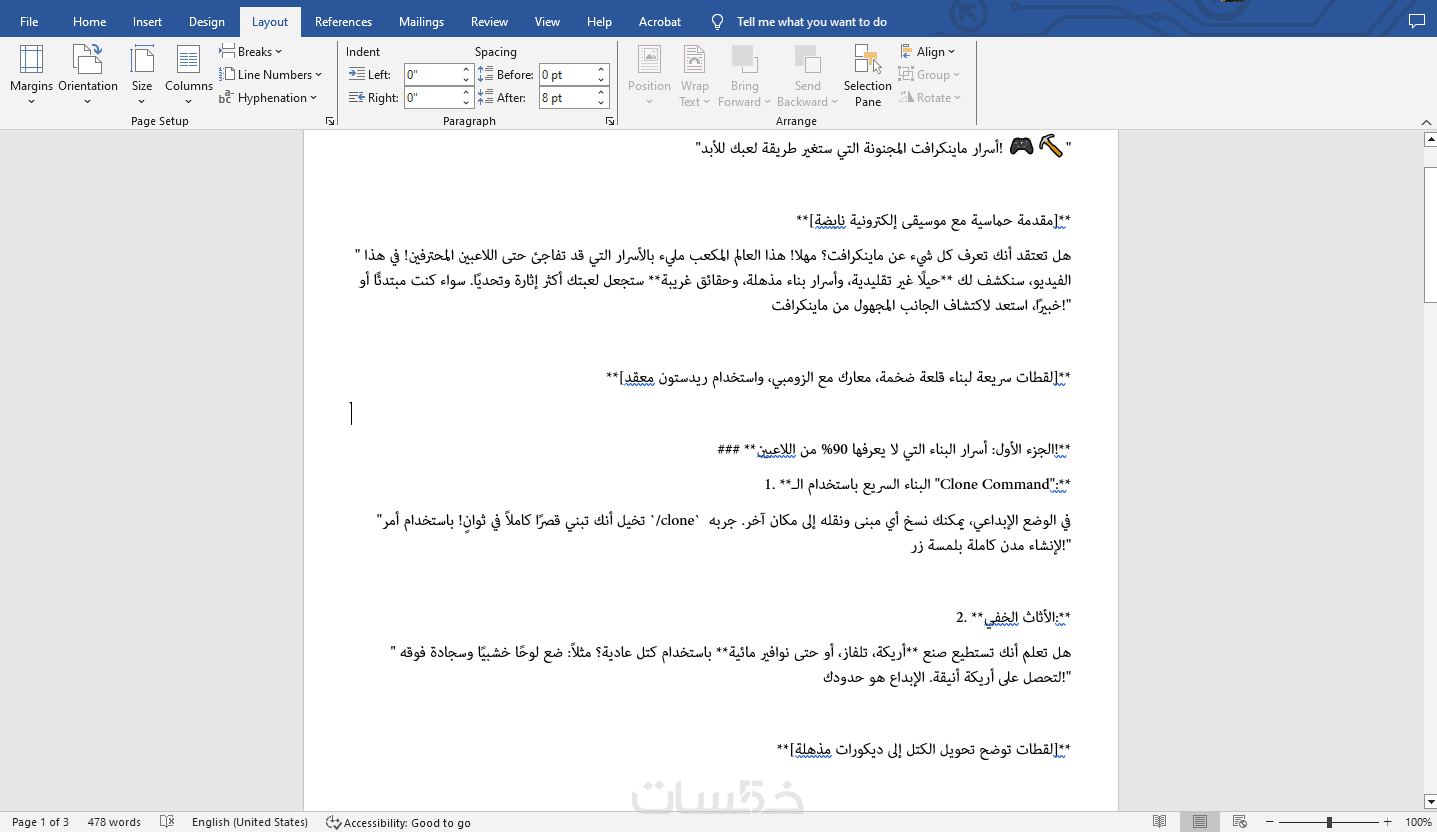Click the Page 1 of 3 indicator
Viewport: 1437px width, 832px height.
click(40, 822)
